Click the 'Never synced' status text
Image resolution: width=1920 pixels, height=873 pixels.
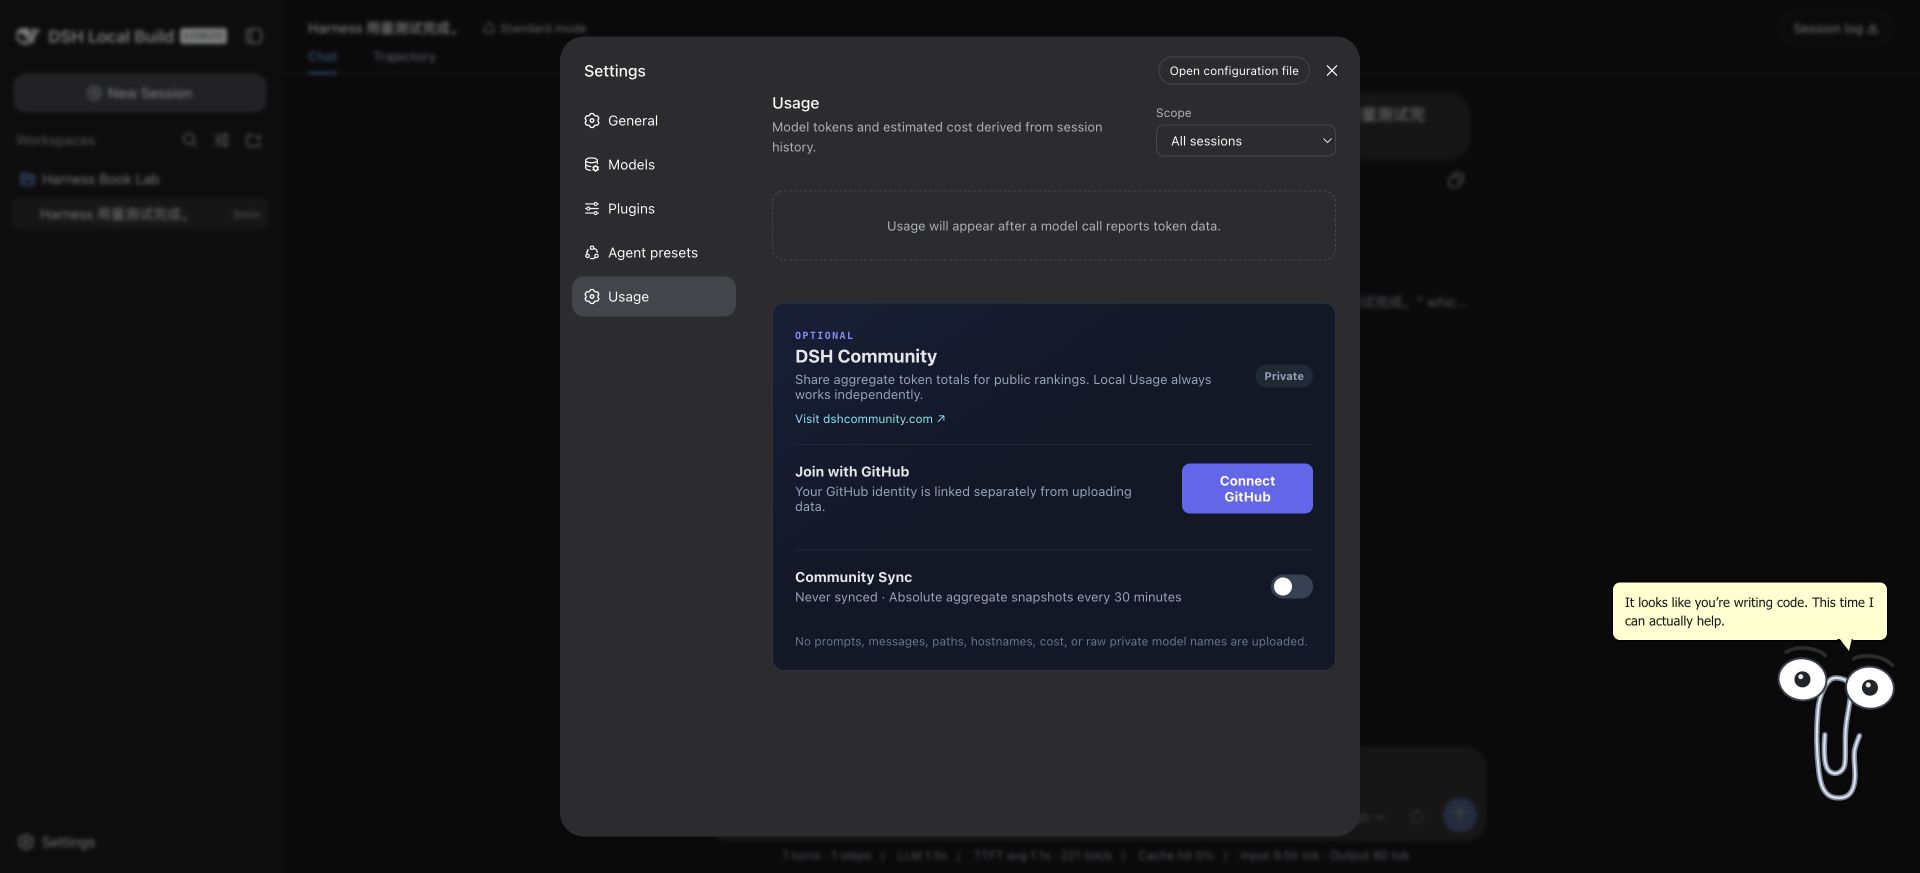pyautogui.click(x=836, y=597)
